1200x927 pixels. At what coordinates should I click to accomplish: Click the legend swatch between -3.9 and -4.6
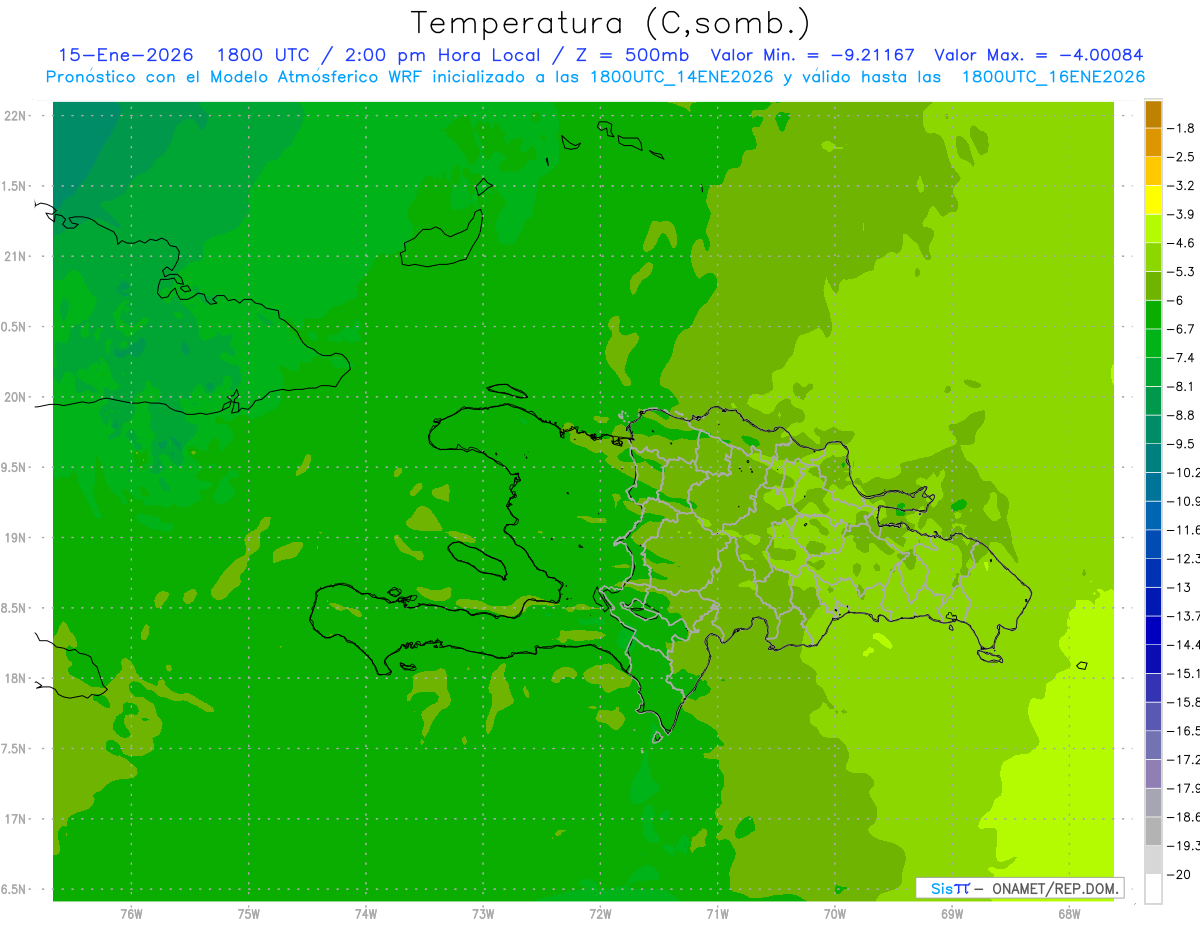(x=1153, y=229)
